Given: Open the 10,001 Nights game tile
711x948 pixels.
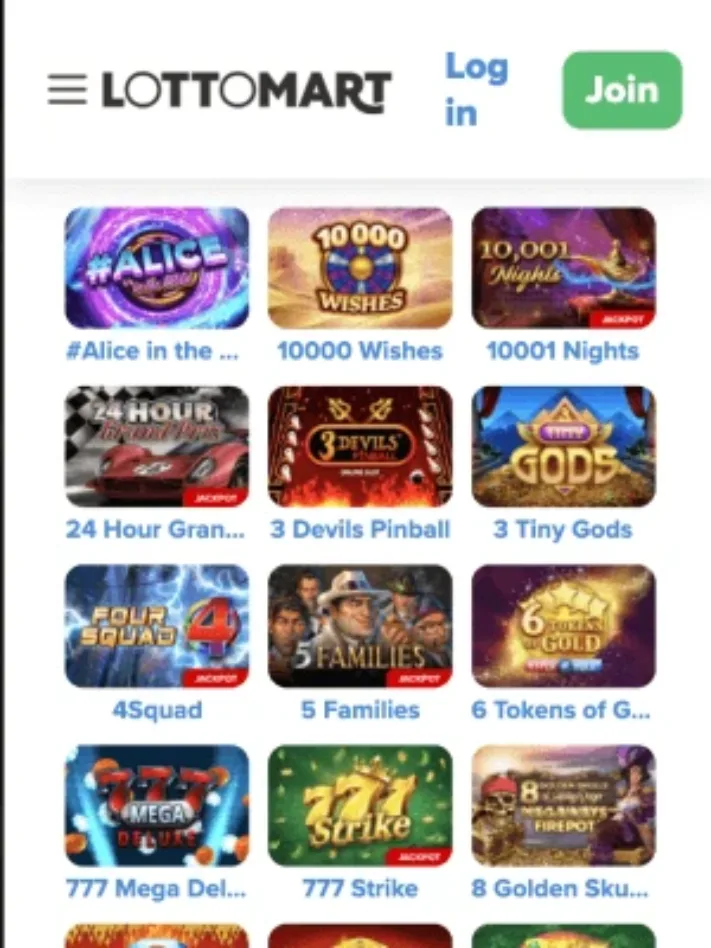Looking at the screenshot, I should 563,268.
